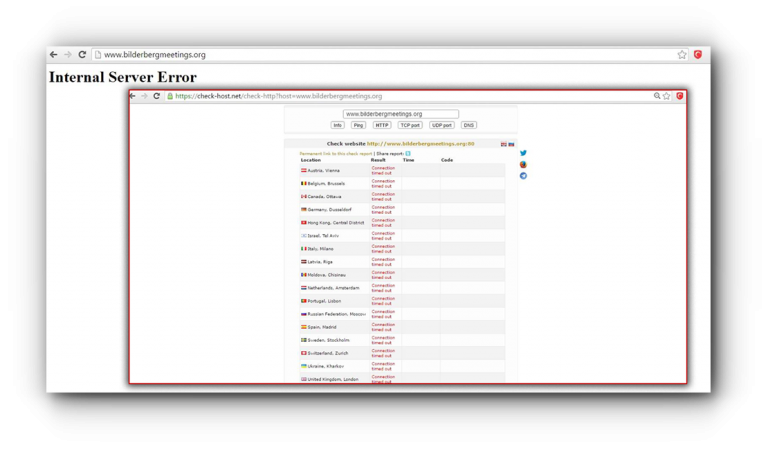Select 'Hong Kong, Central District' location text

click(x=336, y=223)
